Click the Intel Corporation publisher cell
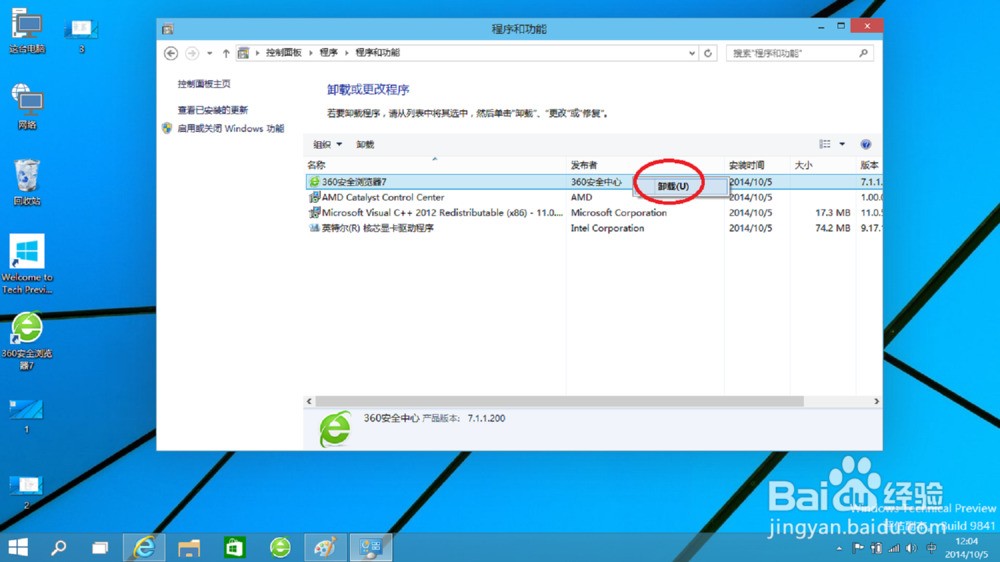 pos(607,228)
